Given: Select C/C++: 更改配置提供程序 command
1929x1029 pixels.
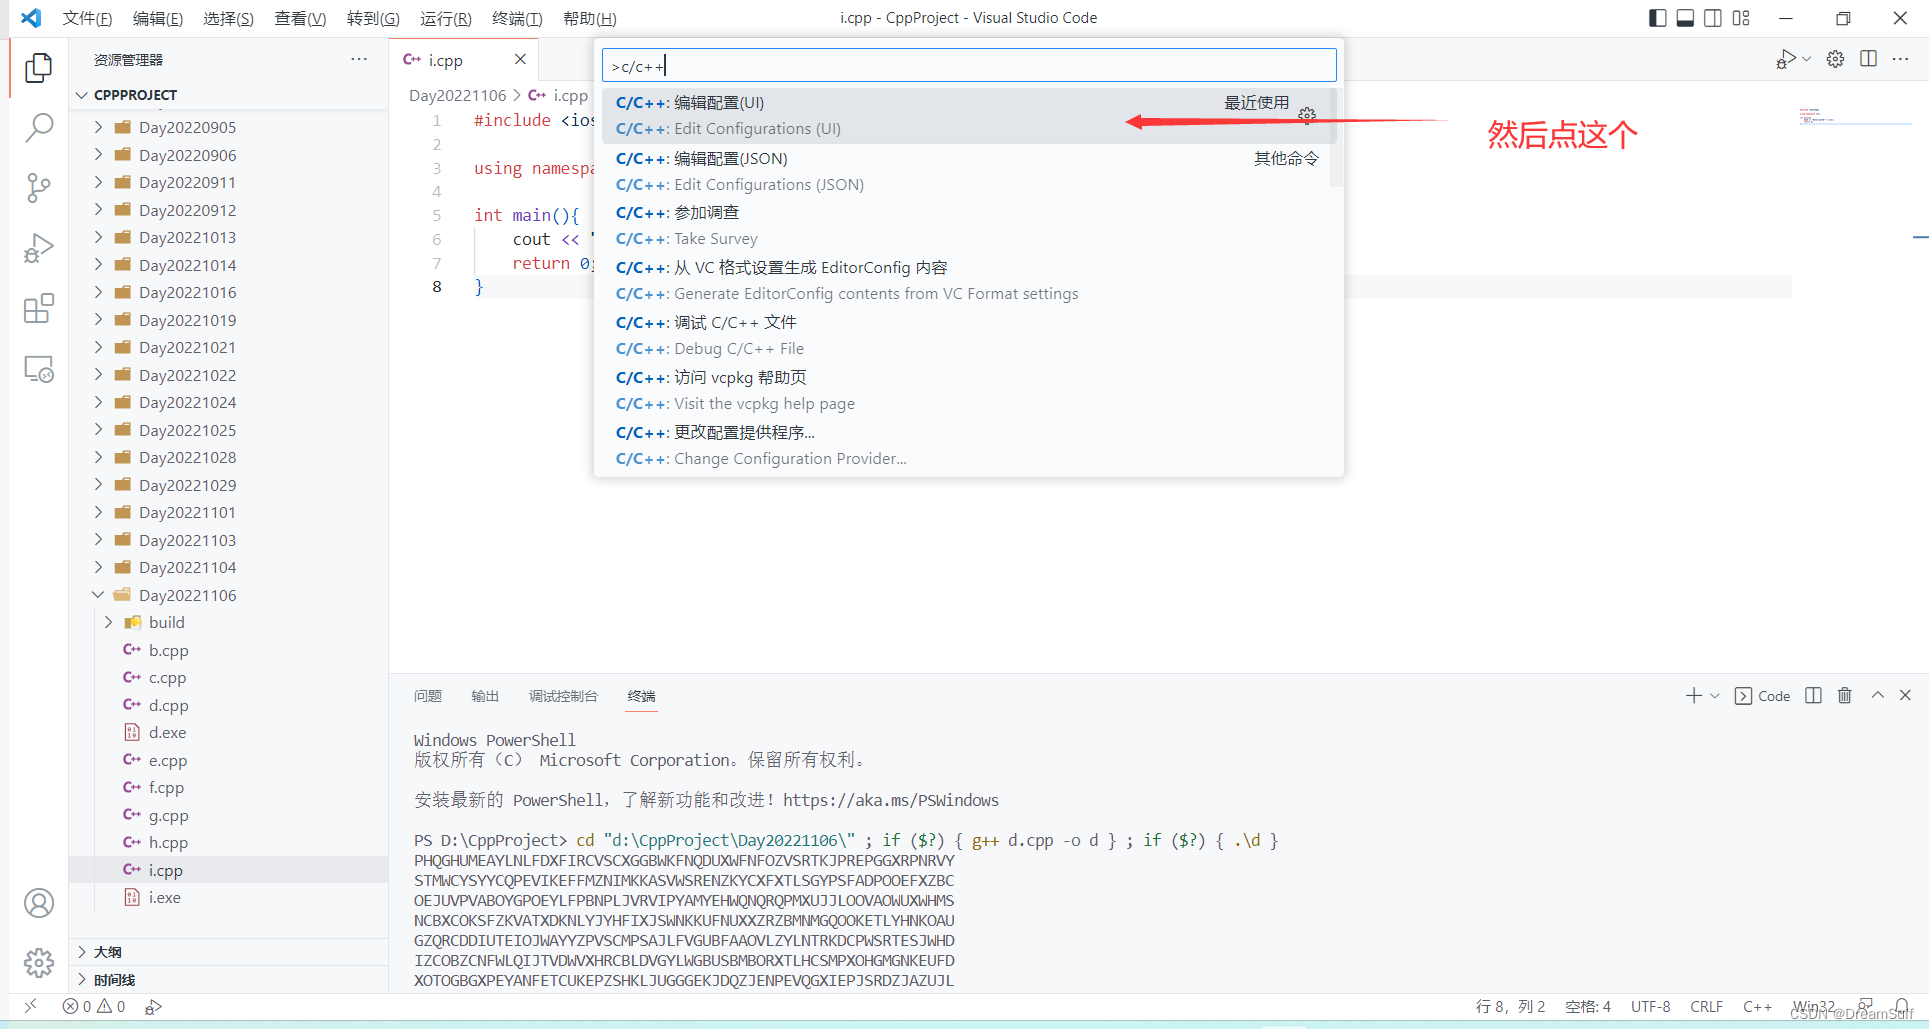Looking at the screenshot, I should click(x=968, y=446).
